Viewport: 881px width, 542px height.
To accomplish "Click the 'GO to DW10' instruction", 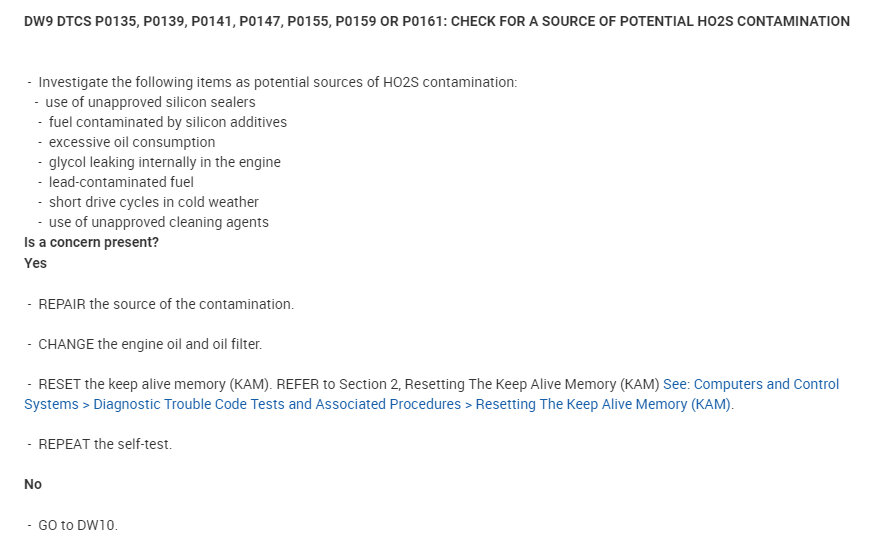I will (x=78, y=524).
